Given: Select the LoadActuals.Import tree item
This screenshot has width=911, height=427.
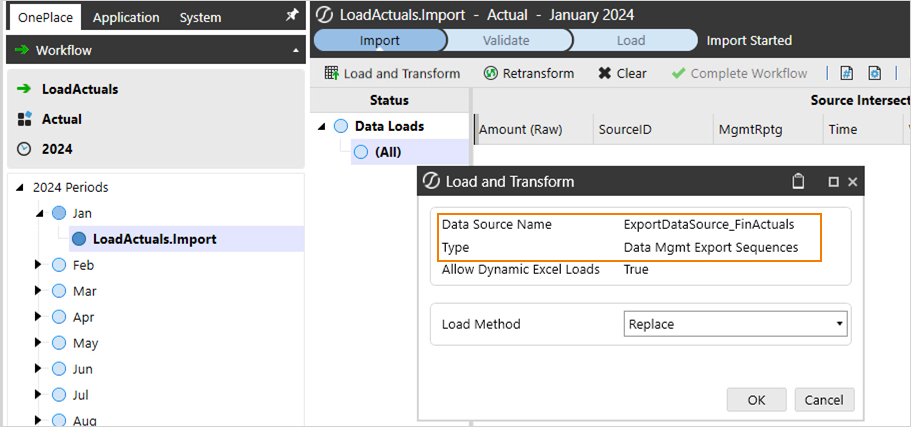Looking at the screenshot, I should (154, 239).
